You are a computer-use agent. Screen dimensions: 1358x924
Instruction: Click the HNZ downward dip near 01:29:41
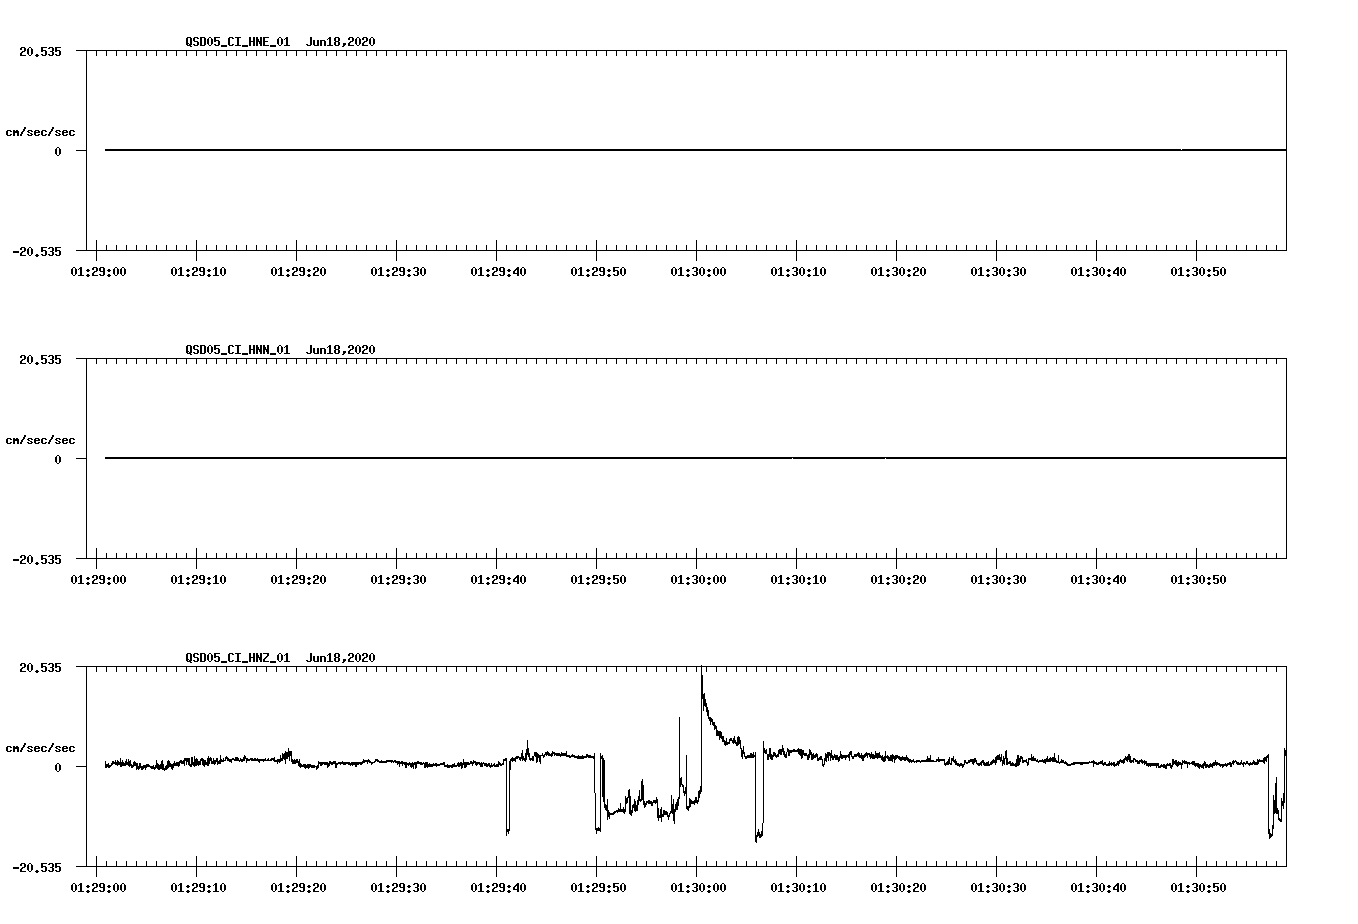coord(508,798)
